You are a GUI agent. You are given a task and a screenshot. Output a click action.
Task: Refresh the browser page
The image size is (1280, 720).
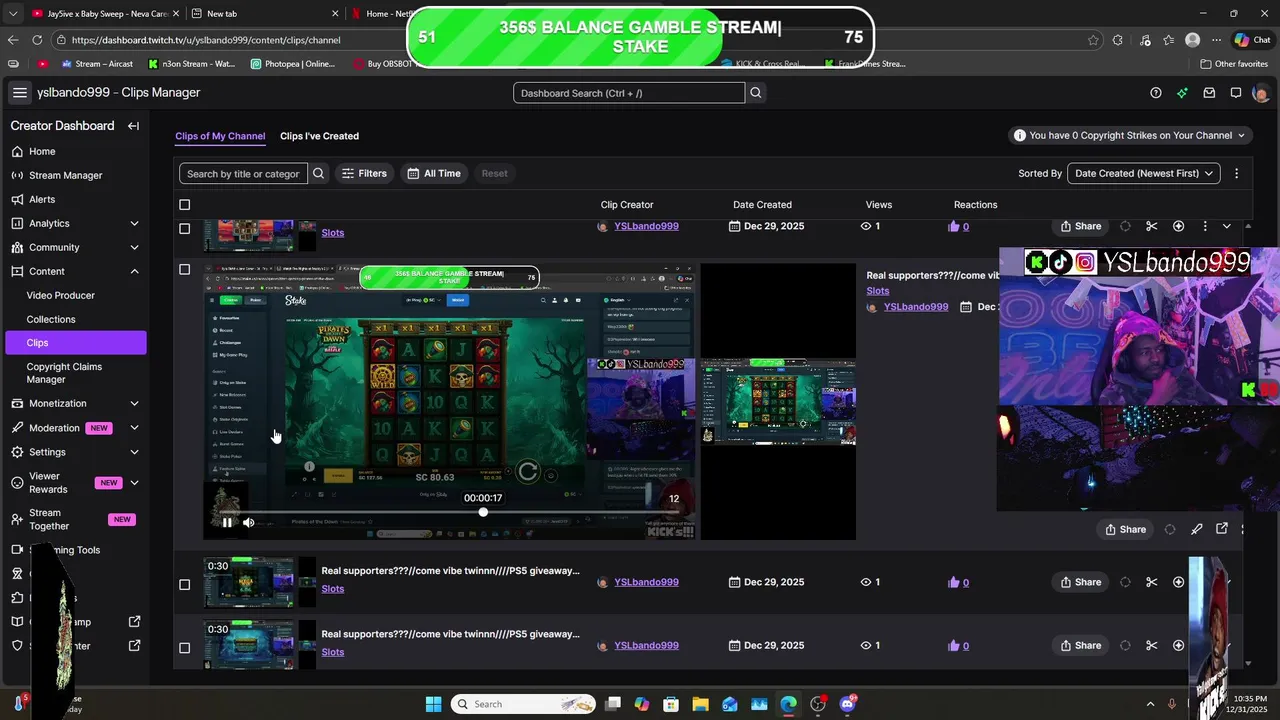[37, 40]
